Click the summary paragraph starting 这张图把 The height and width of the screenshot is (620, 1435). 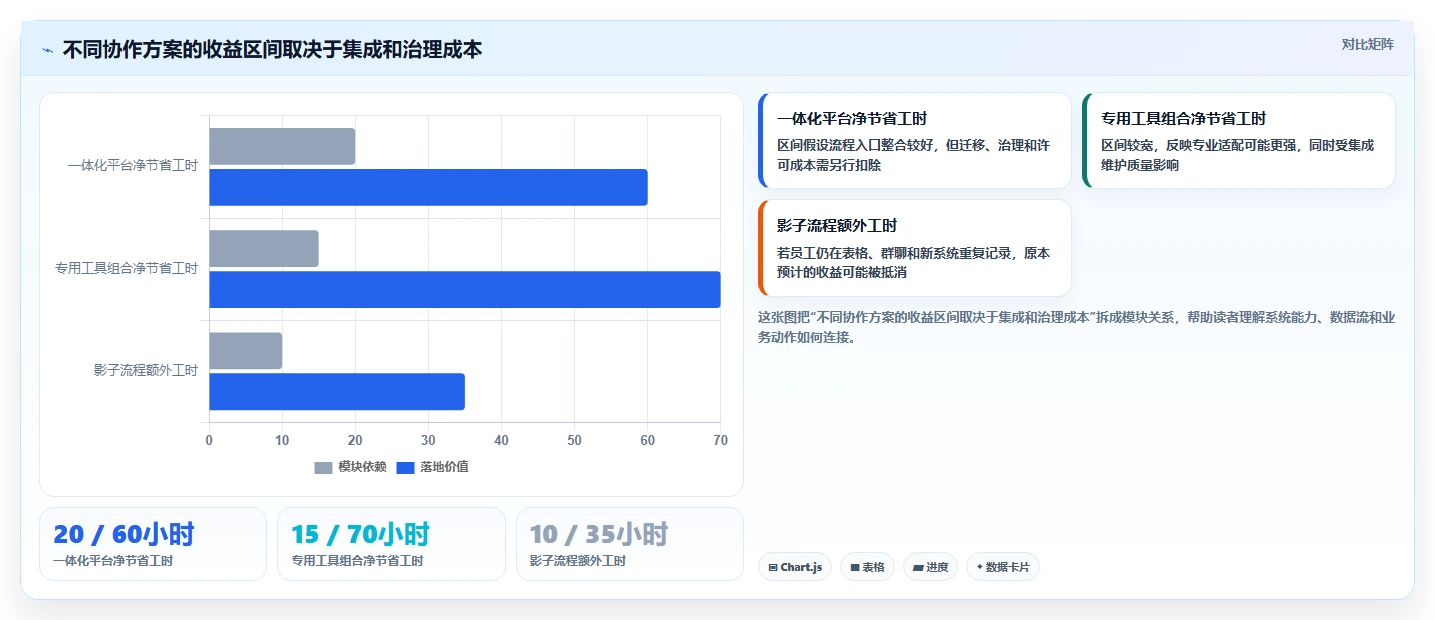[1076, 327]
